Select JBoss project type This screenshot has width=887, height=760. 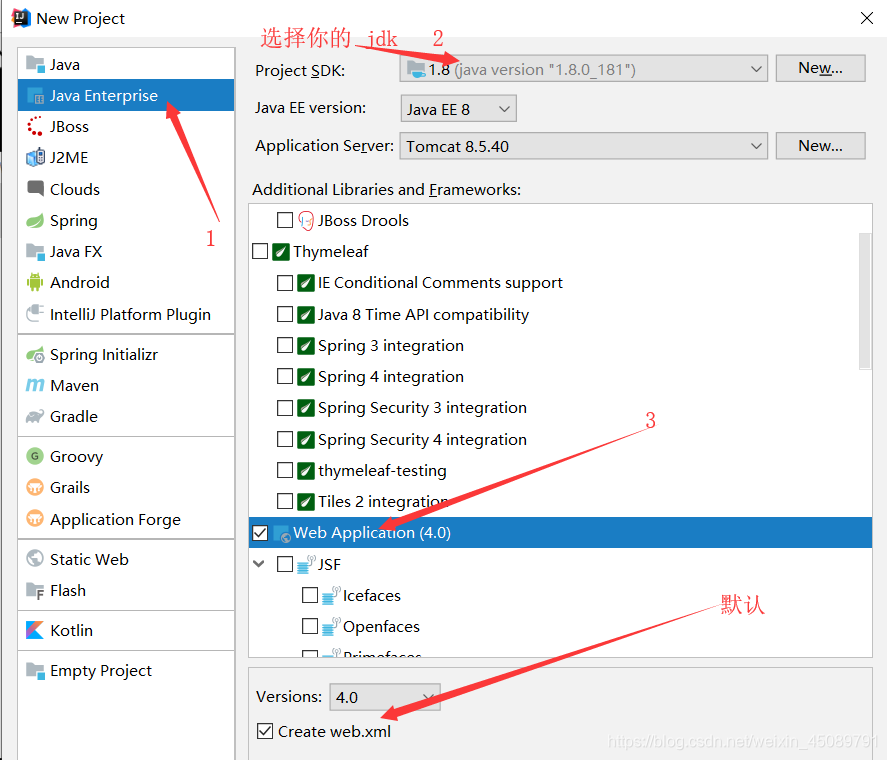tap(126, 126)
